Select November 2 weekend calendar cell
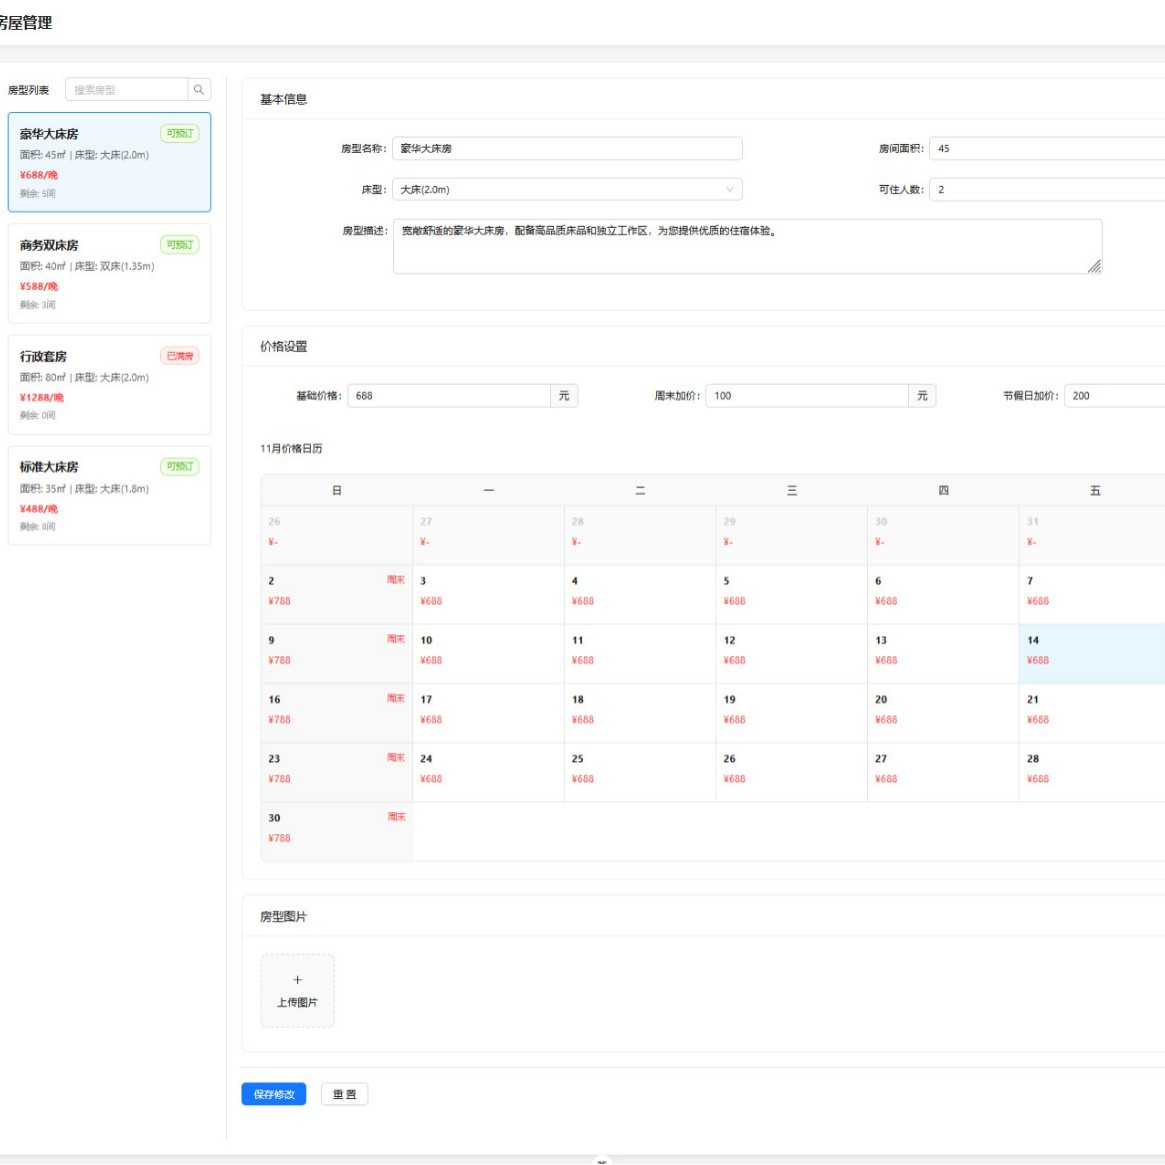The image size is (1165, 1165). 337,595
